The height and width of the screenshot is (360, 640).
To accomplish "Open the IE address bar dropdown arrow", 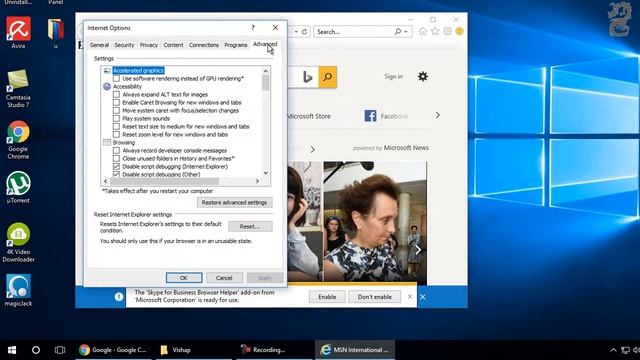I will pyautogui.click(x=296, y=31).
